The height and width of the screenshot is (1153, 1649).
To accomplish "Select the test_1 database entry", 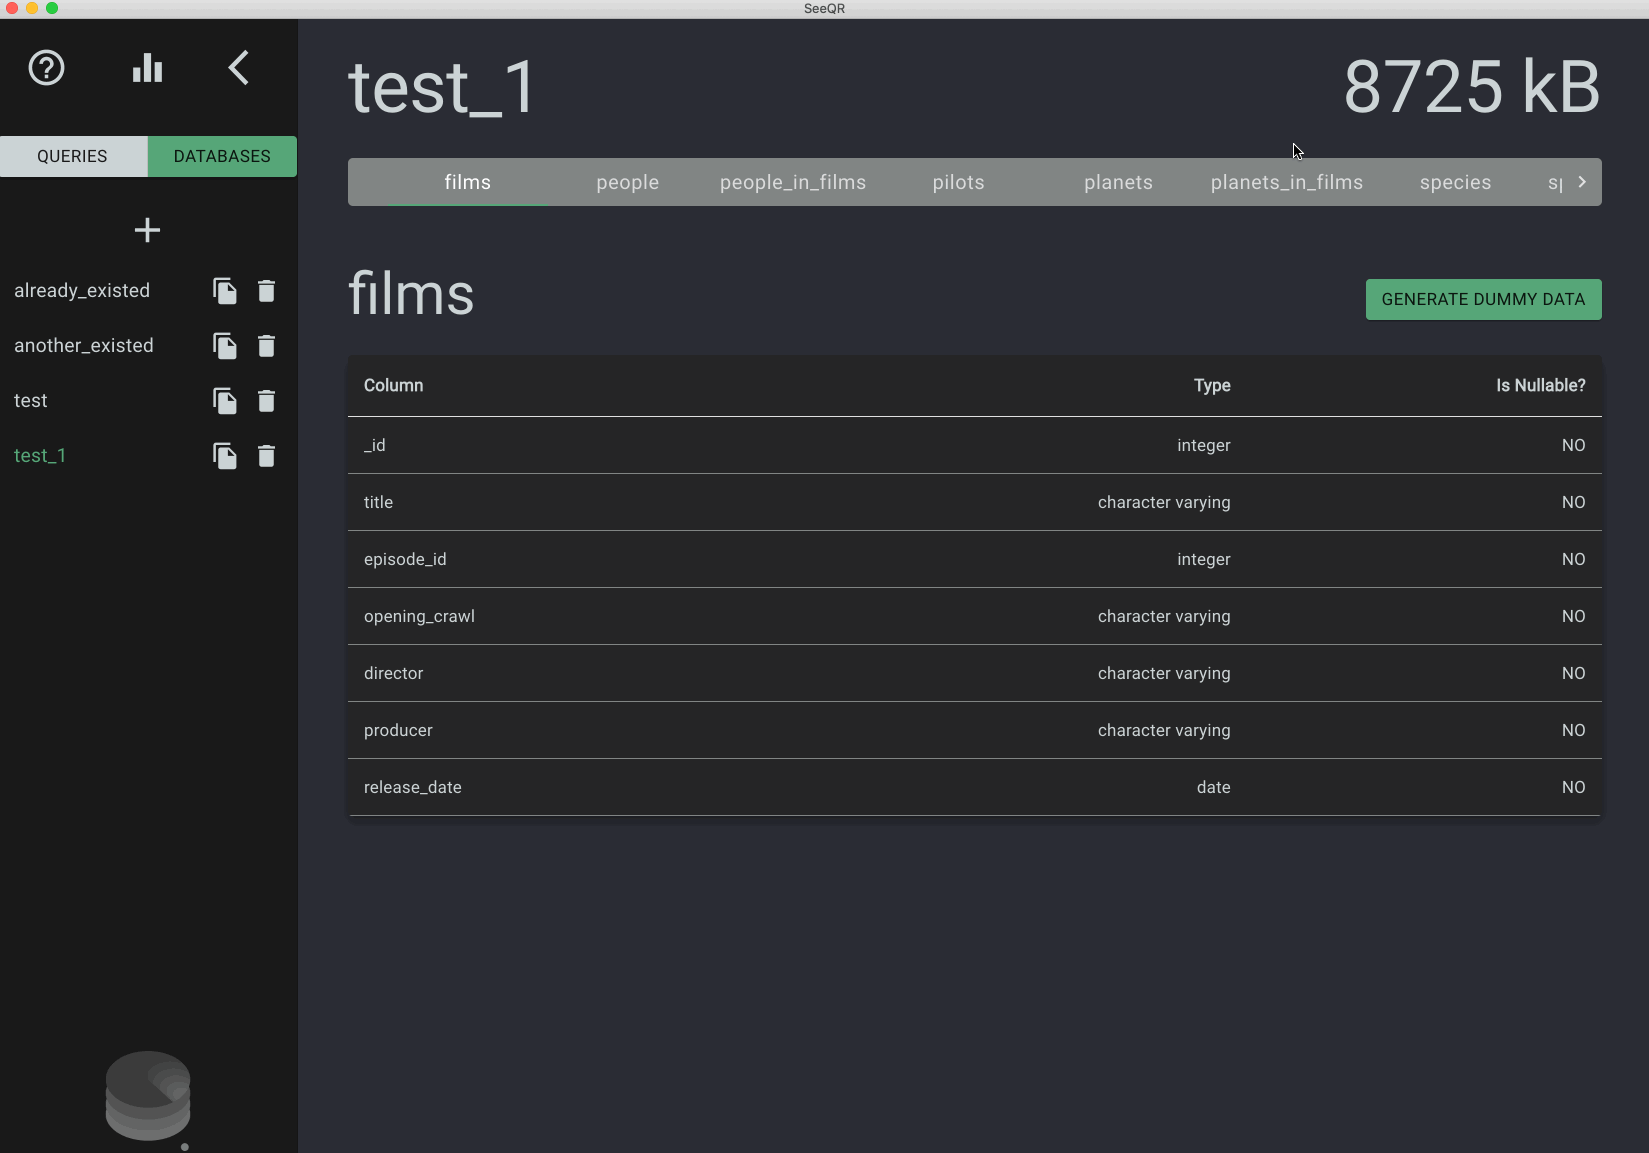I will click(40, 455).
